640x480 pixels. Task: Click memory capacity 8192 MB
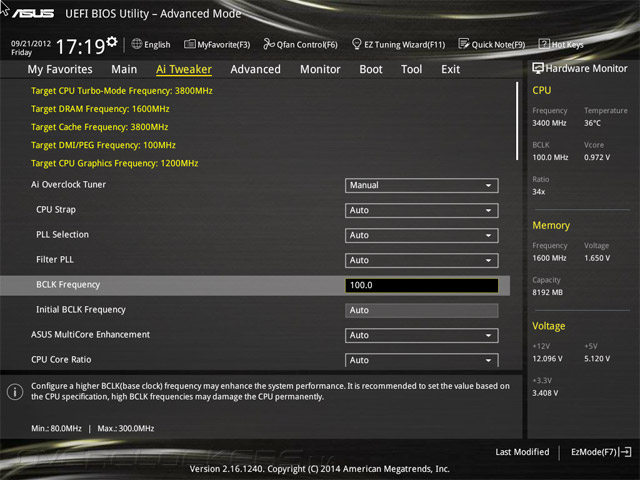tap(547, 292)
